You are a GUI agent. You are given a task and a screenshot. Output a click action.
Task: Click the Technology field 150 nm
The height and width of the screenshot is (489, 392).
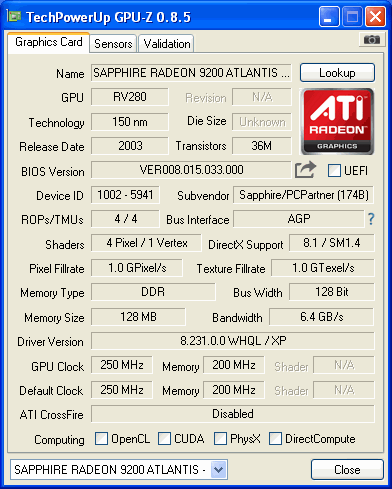tap(130, 122)
